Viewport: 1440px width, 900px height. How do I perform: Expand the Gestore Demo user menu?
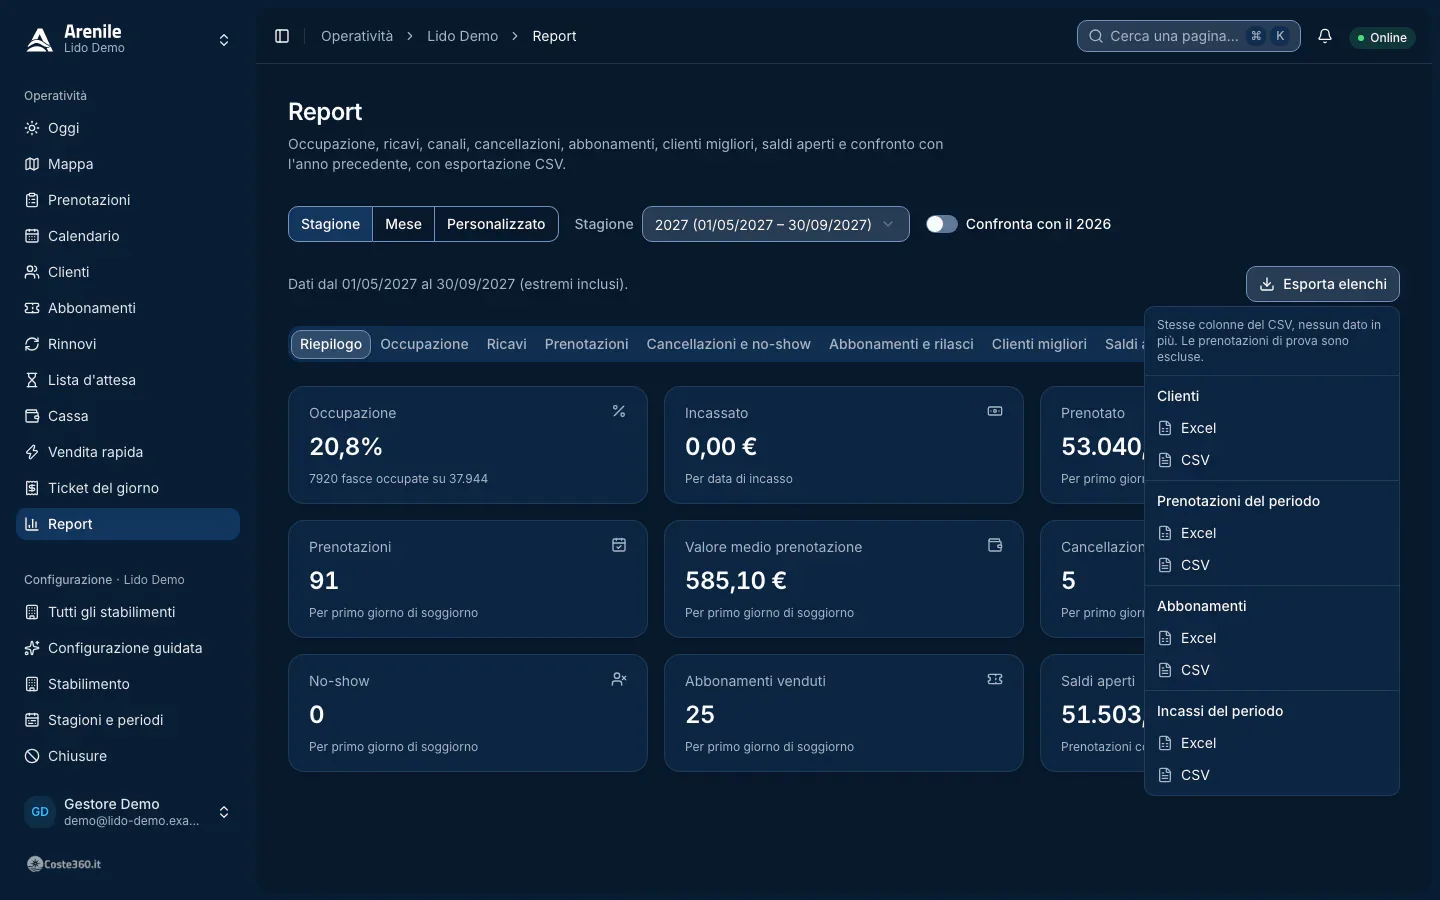[x=128, y=812]
